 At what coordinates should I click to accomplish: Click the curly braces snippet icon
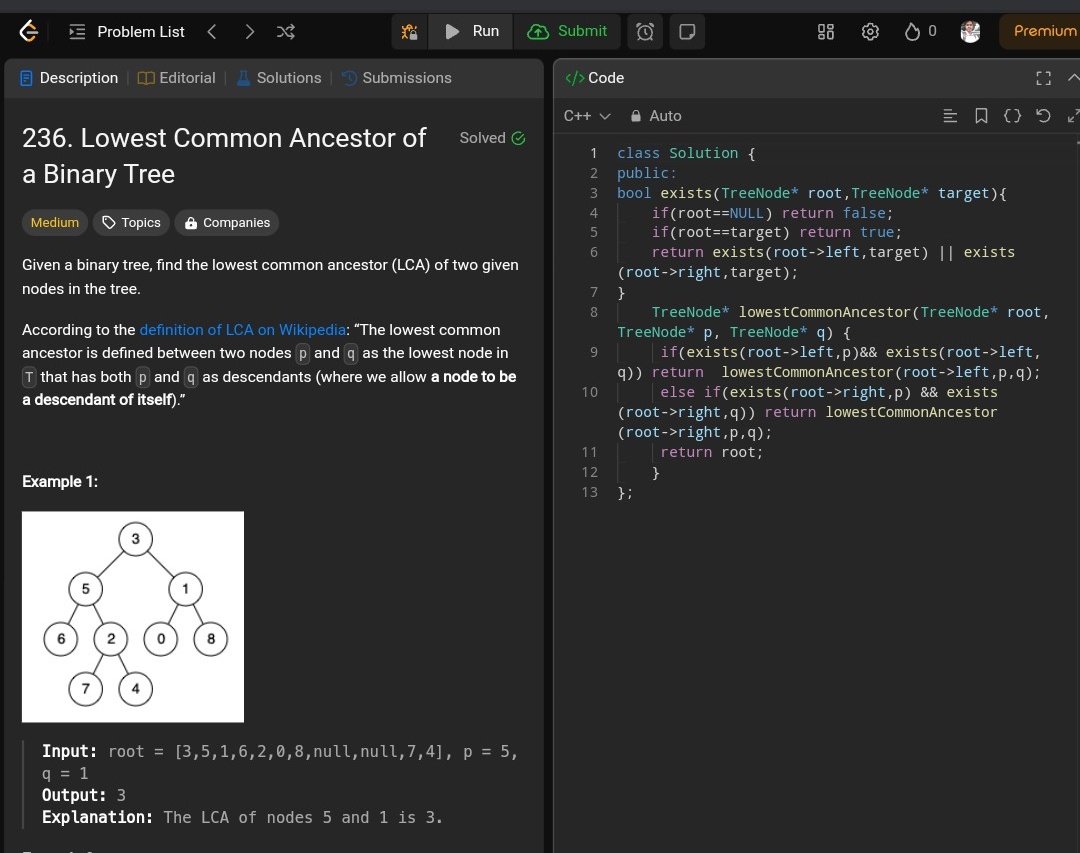coord(1012,116)
